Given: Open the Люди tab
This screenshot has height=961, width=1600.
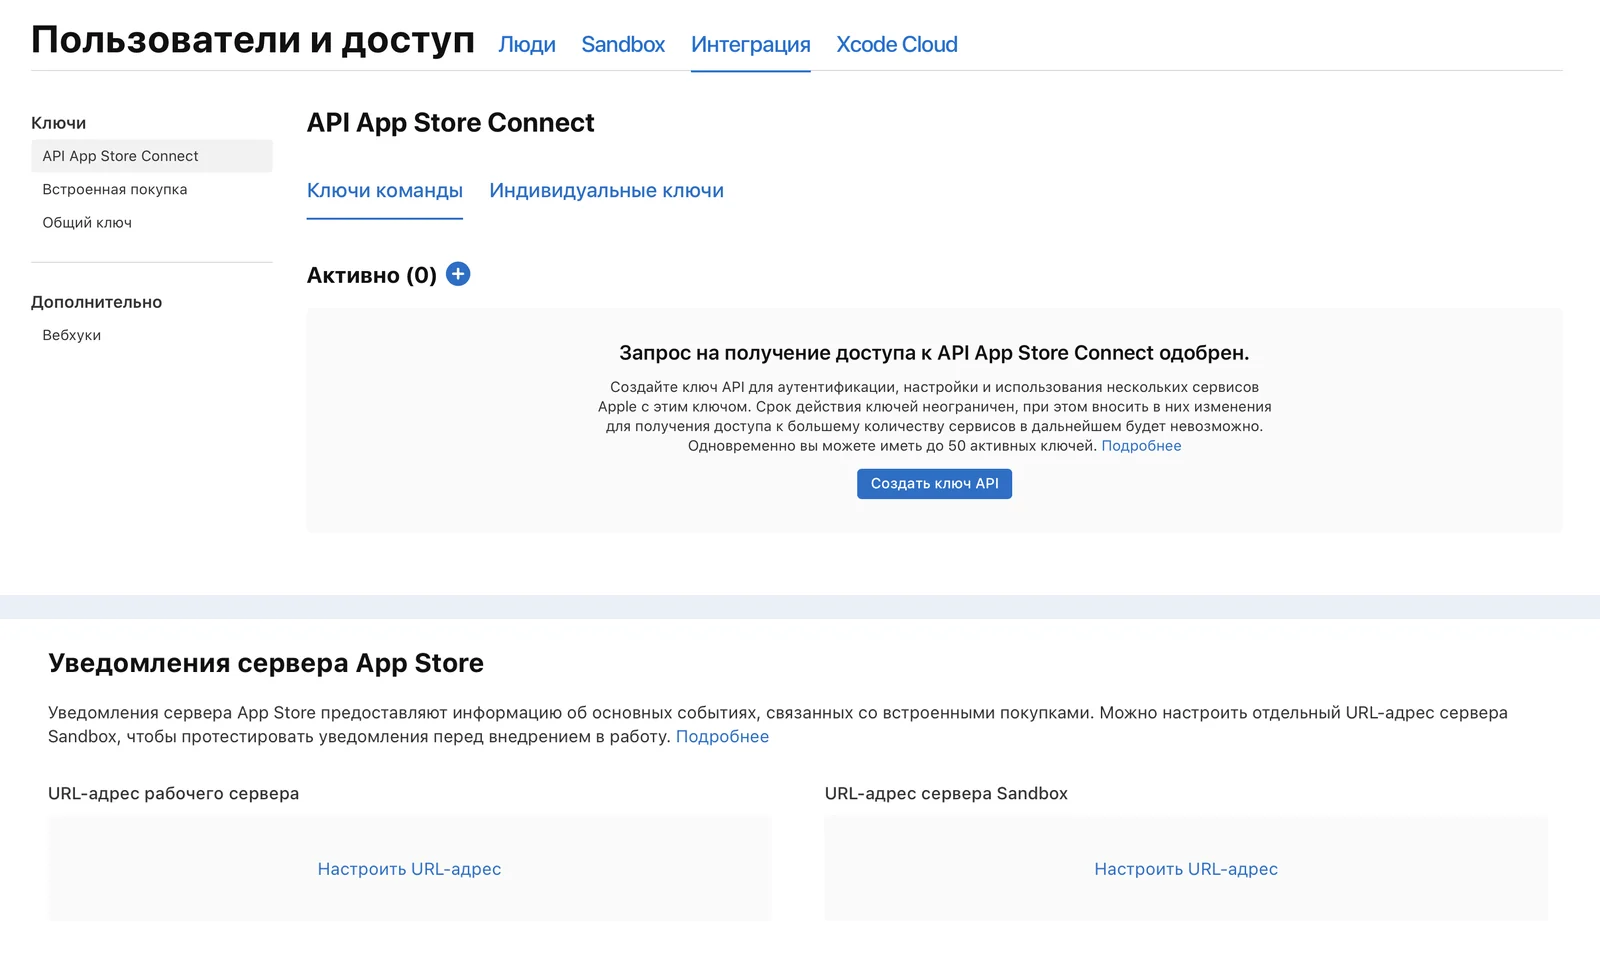Looking at the screenshot, I should [527, 45].
